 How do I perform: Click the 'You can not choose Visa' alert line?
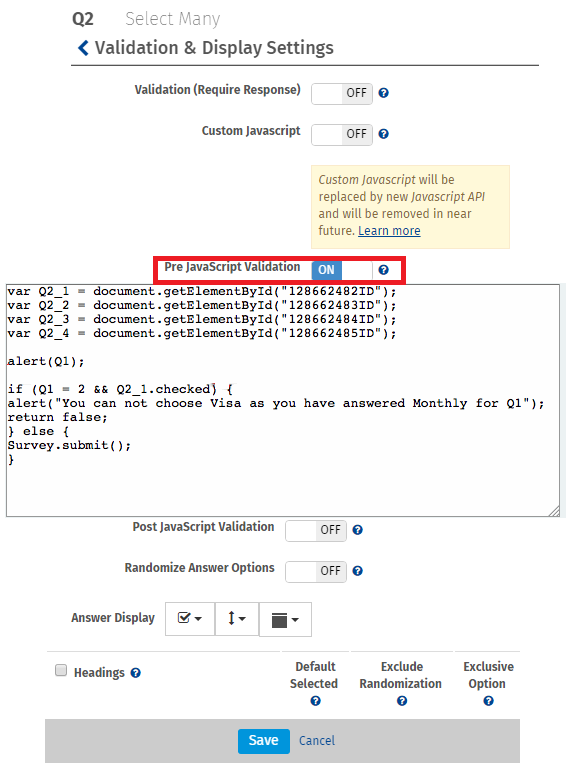click(x=276, y=404)
